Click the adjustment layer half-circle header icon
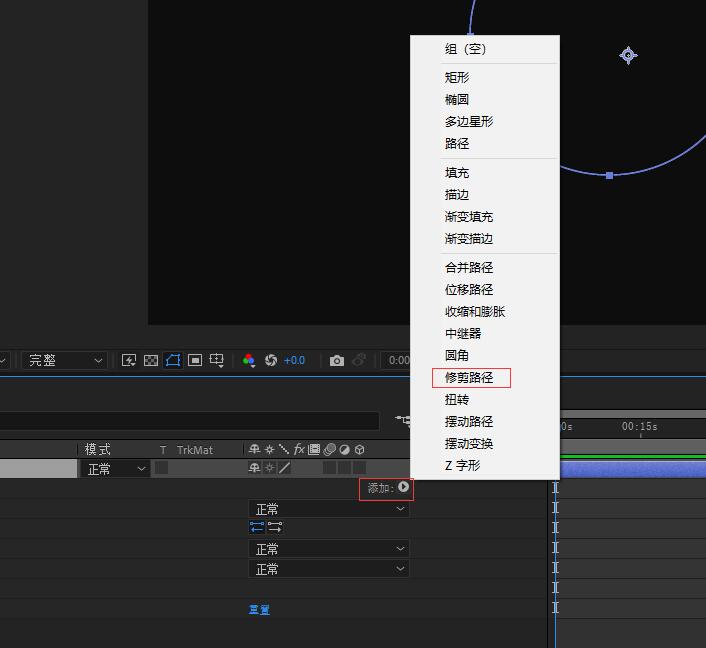The image size is (706, 648). point(344,449)
